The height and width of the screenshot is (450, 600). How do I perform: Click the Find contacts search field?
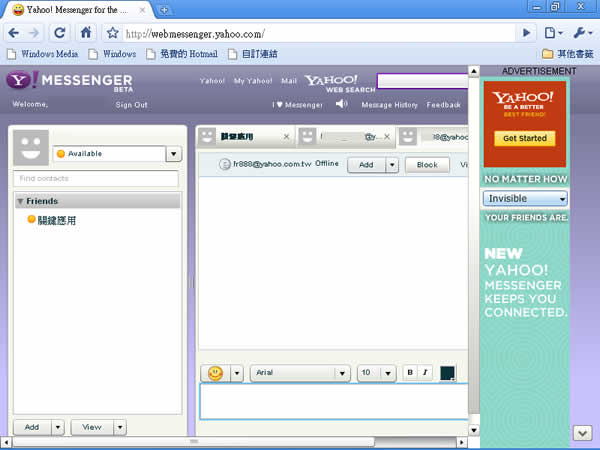(96, 179)
